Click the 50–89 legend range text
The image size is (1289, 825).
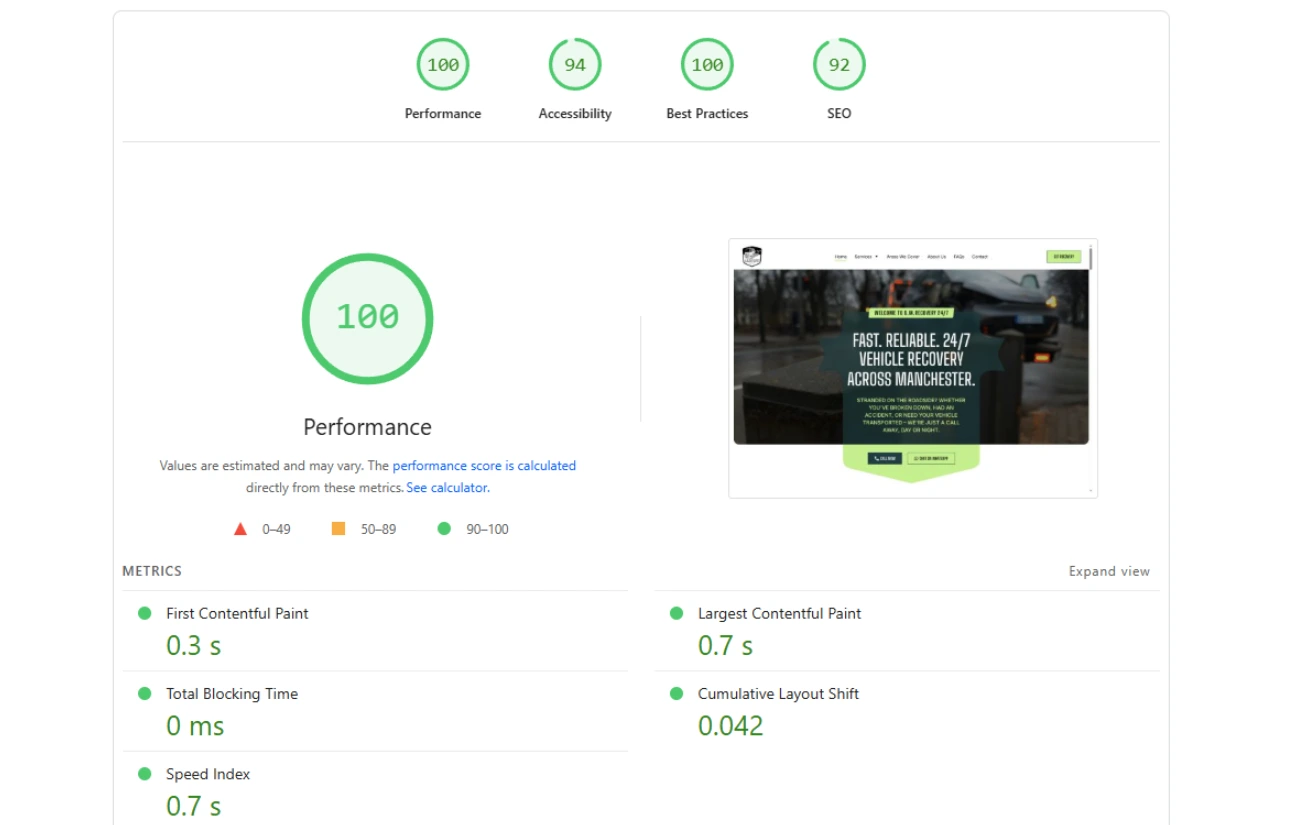point(378,529)
